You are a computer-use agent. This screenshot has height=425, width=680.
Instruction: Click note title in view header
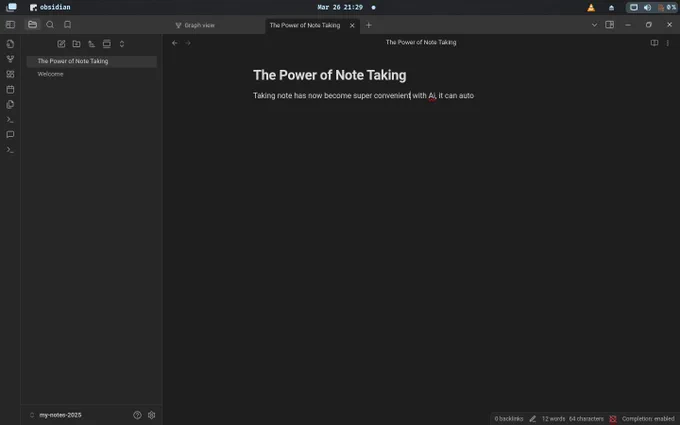point(421,42)
